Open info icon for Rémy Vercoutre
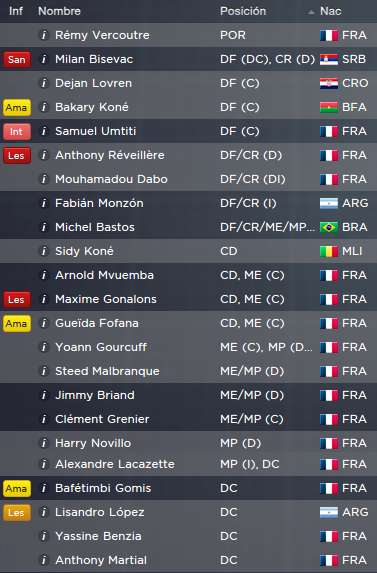The image size is (377, 573). pos(43,35)
